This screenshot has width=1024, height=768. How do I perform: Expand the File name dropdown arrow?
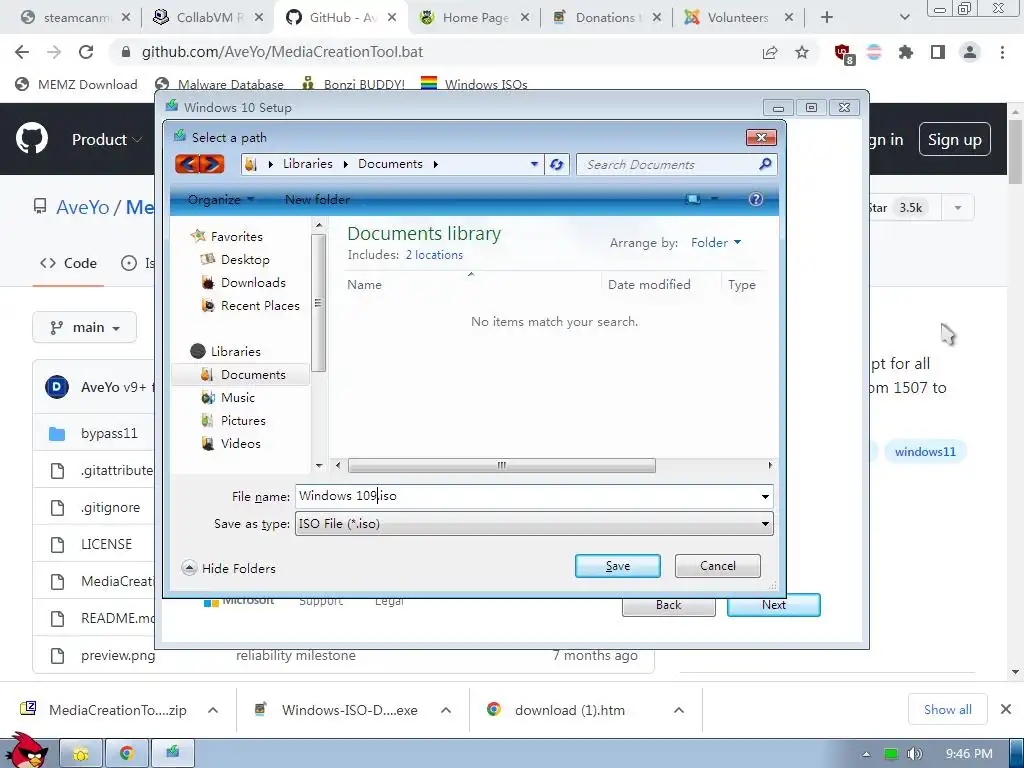pos(765,497)
